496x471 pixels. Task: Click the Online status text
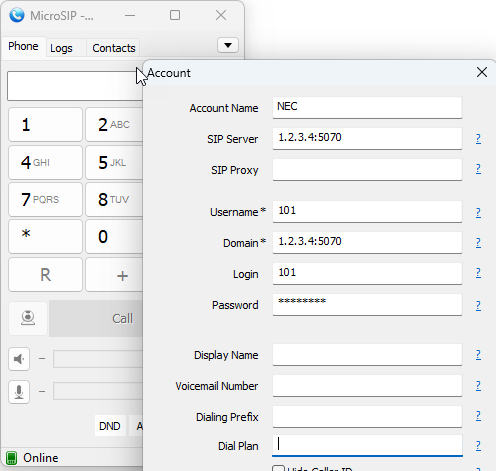coord(41,458)
